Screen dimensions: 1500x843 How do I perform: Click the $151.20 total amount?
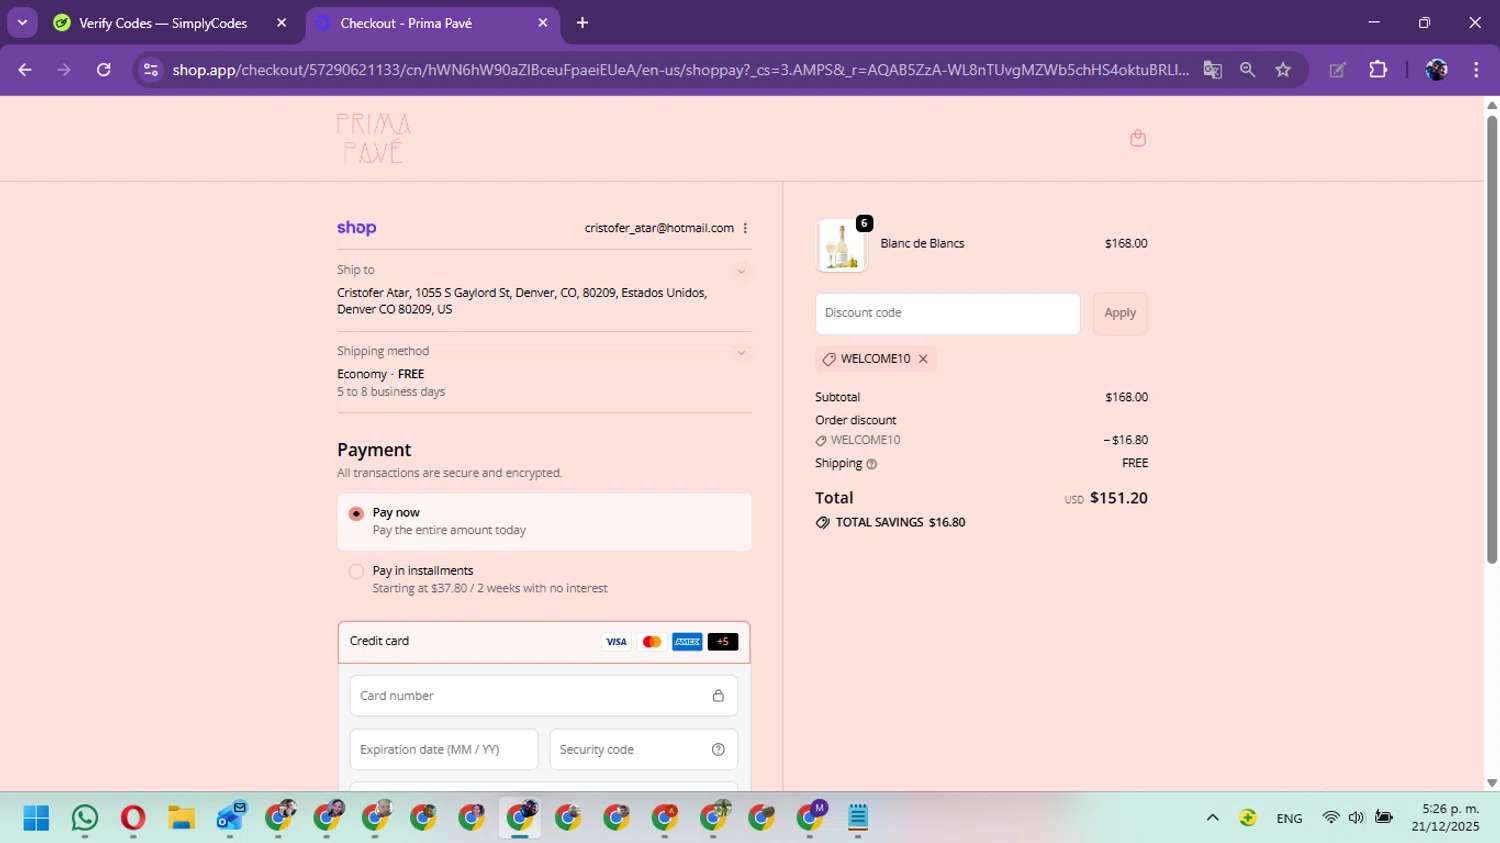pyautogui.click(x=1119, y=498)
